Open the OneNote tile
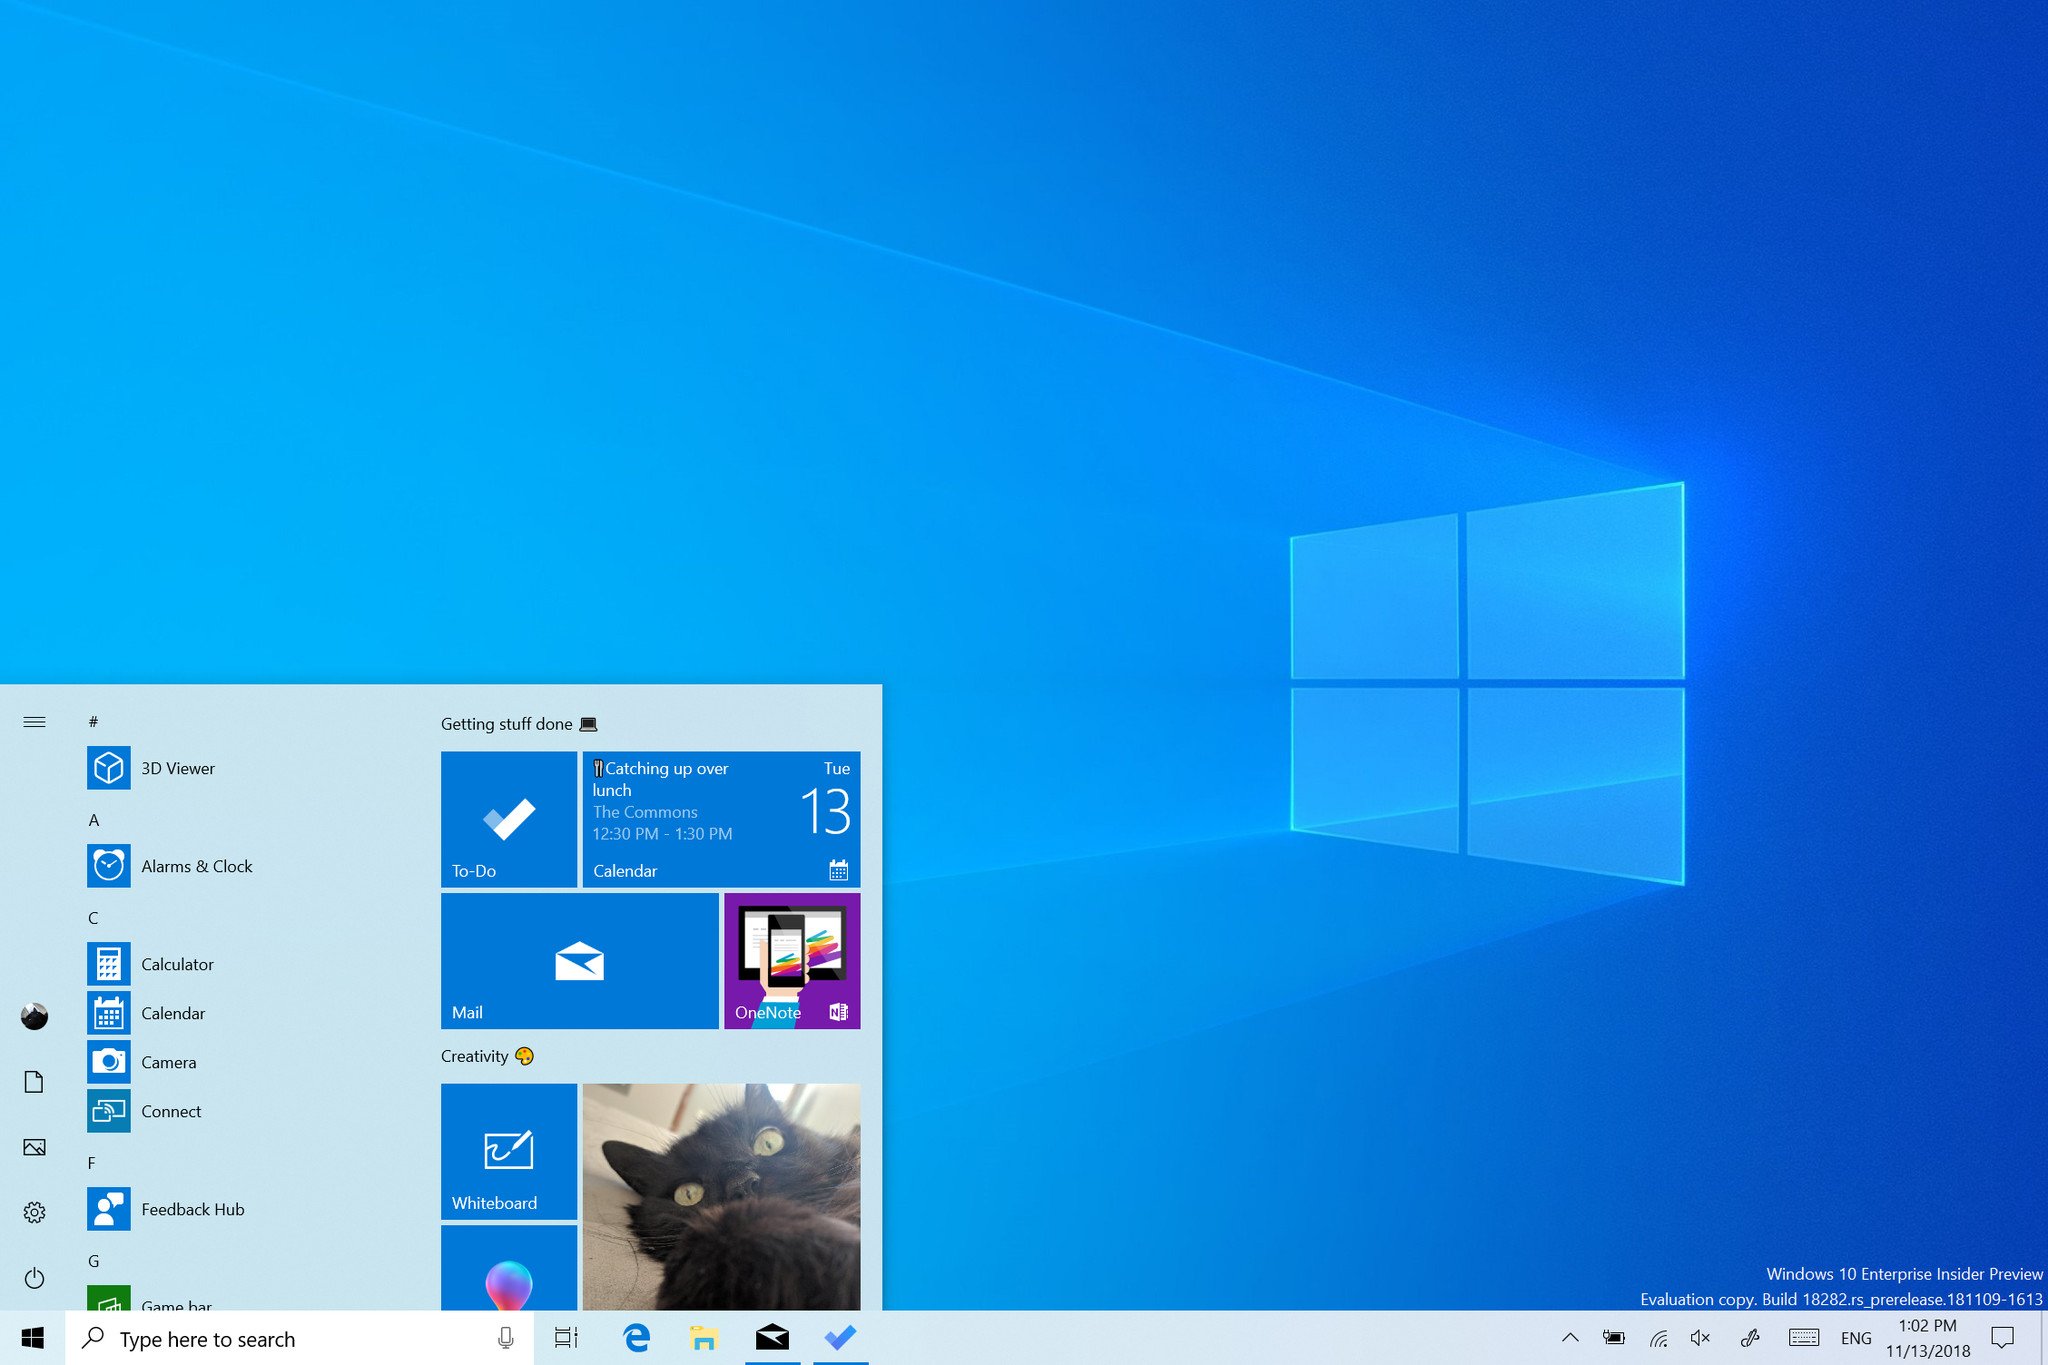Viewport: 2048px width, 1365px height. 789,960
